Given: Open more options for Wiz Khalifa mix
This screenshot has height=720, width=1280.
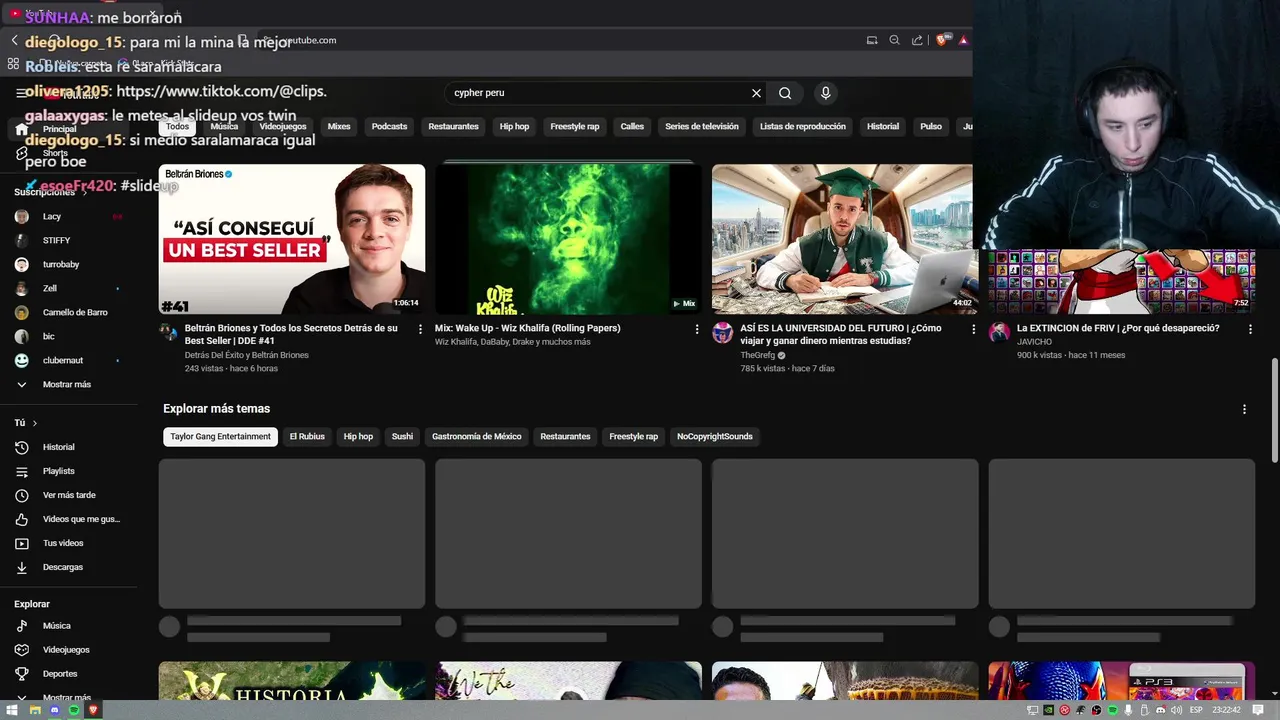Looking at the screenshot, I should (x=697, y=329).
